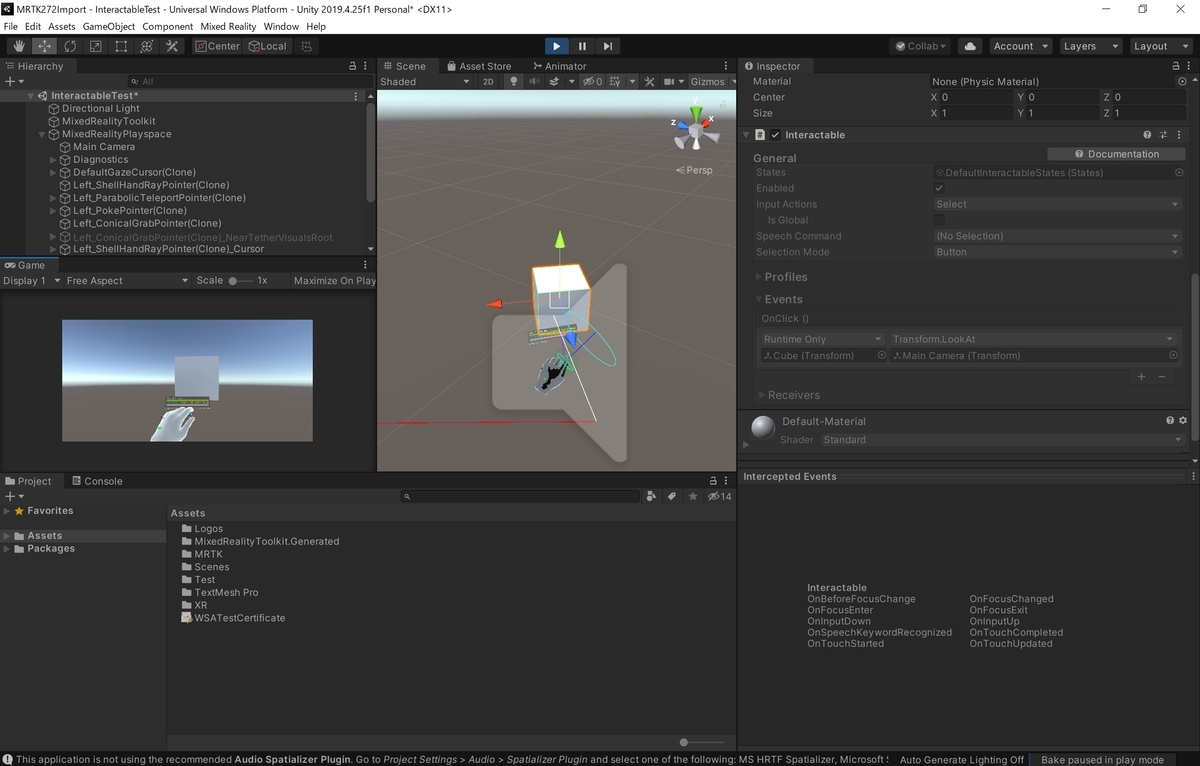
Task: Select the Move tool
Action: (x=45, y=46)
